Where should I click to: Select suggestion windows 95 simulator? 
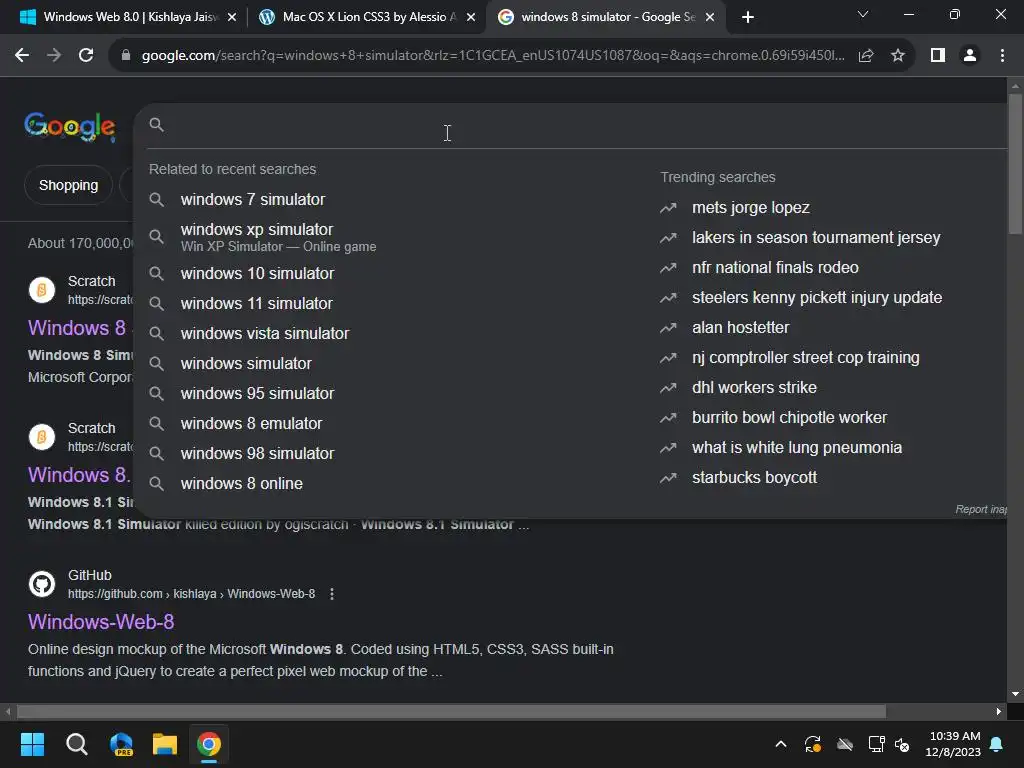click(x=257, y=393)
